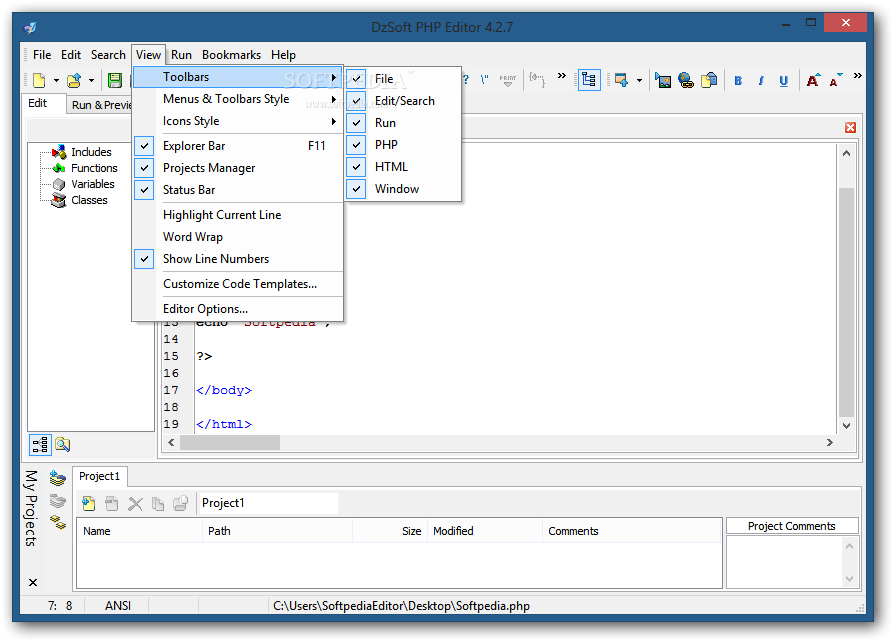Expand the Toolbars submenu
The width and height of the screenshot is (894, 642).
tap(238, 77)
